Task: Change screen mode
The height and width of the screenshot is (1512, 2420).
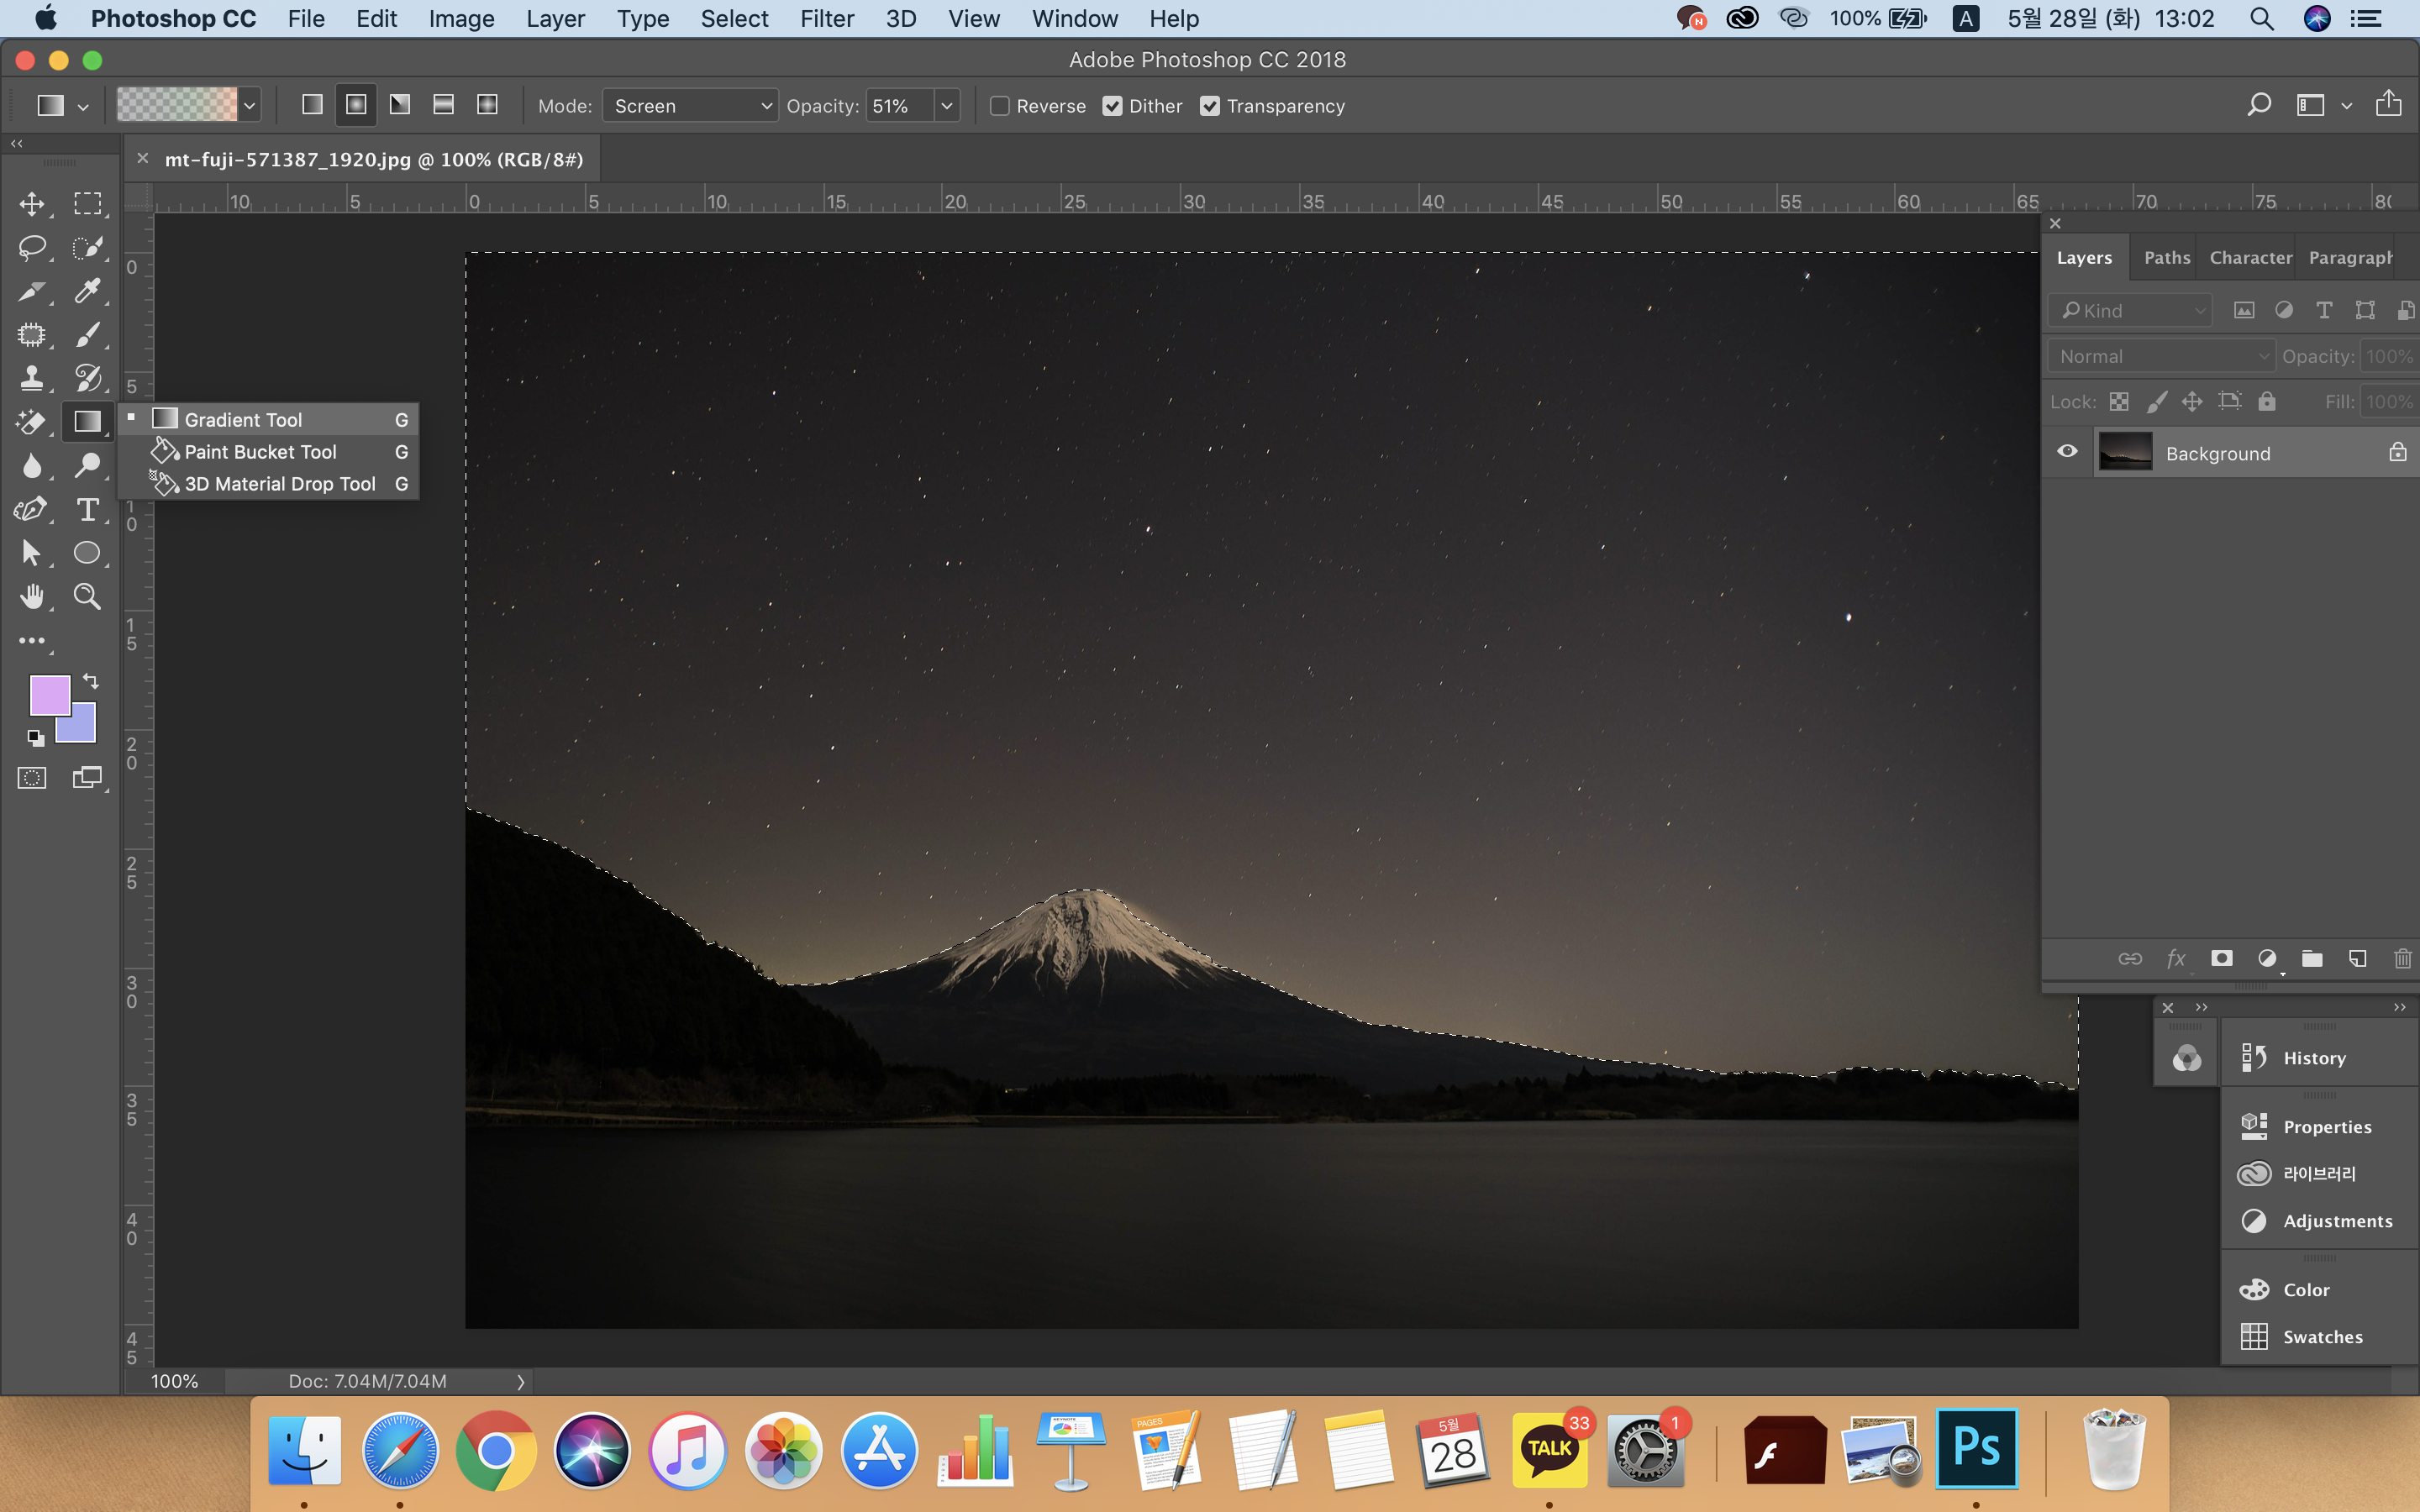Action: point(88,778)
